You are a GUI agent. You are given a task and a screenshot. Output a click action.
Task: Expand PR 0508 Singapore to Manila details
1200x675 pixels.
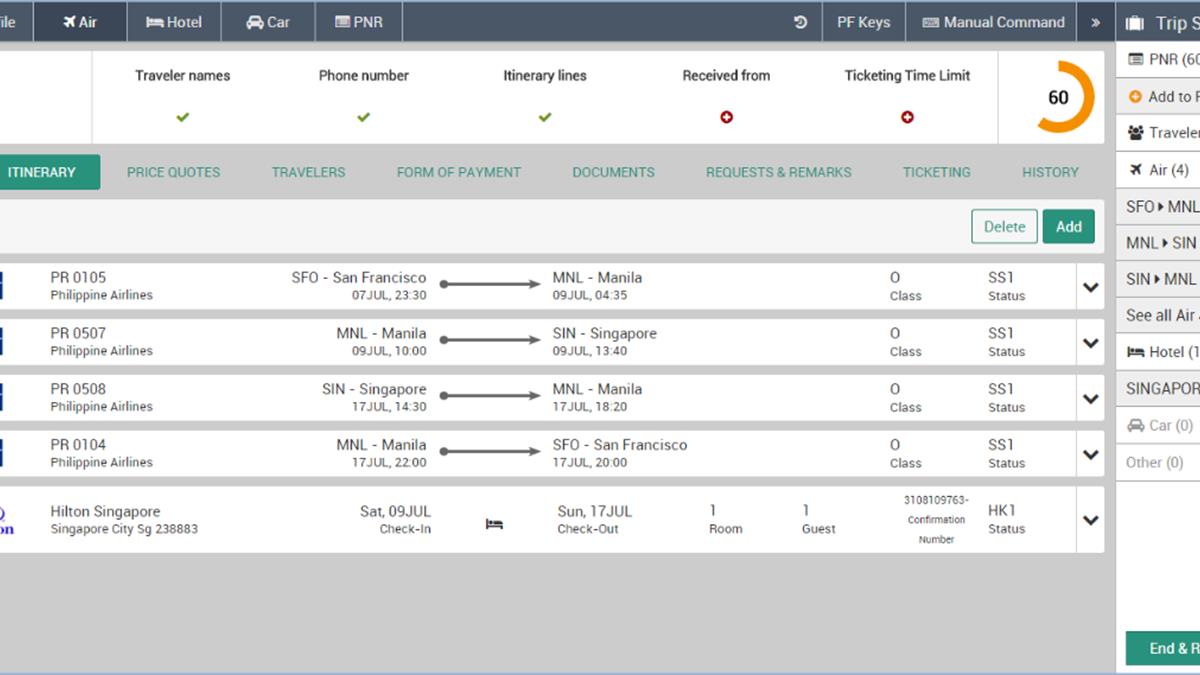coord(1090,399)
